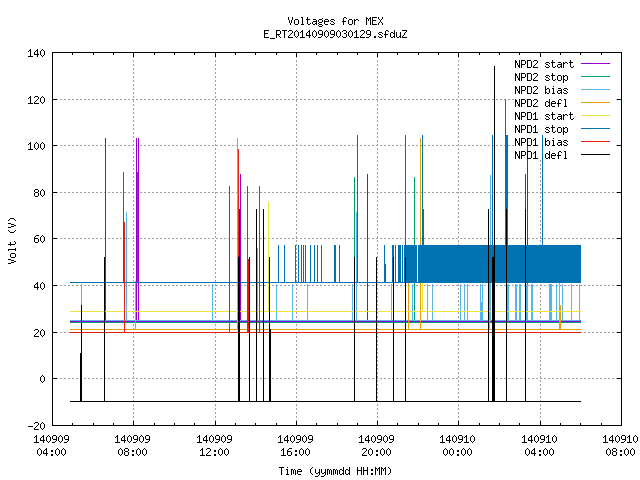
Task: Click the 'NPD2 start' legend label
Action: click(544, 64)
